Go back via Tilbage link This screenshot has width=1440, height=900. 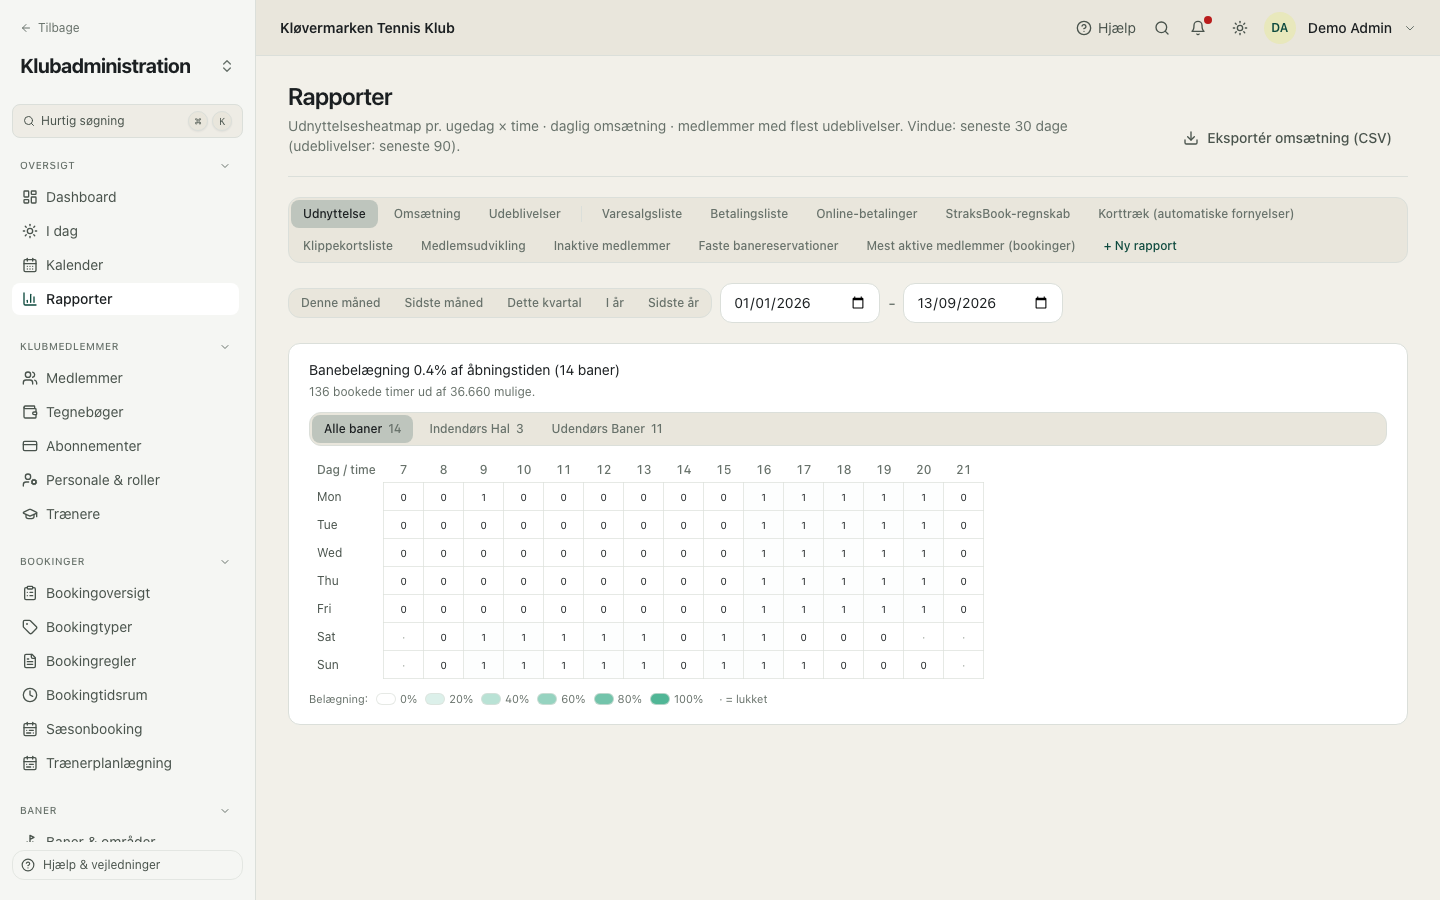50,28
